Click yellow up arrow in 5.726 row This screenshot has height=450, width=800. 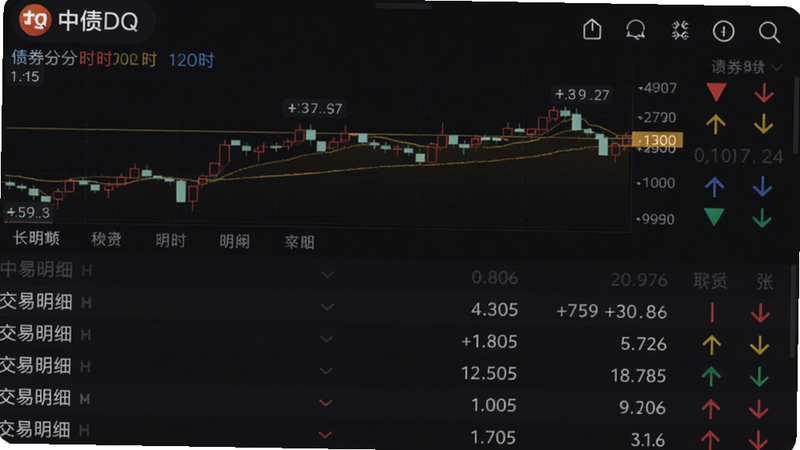point(712,345)
